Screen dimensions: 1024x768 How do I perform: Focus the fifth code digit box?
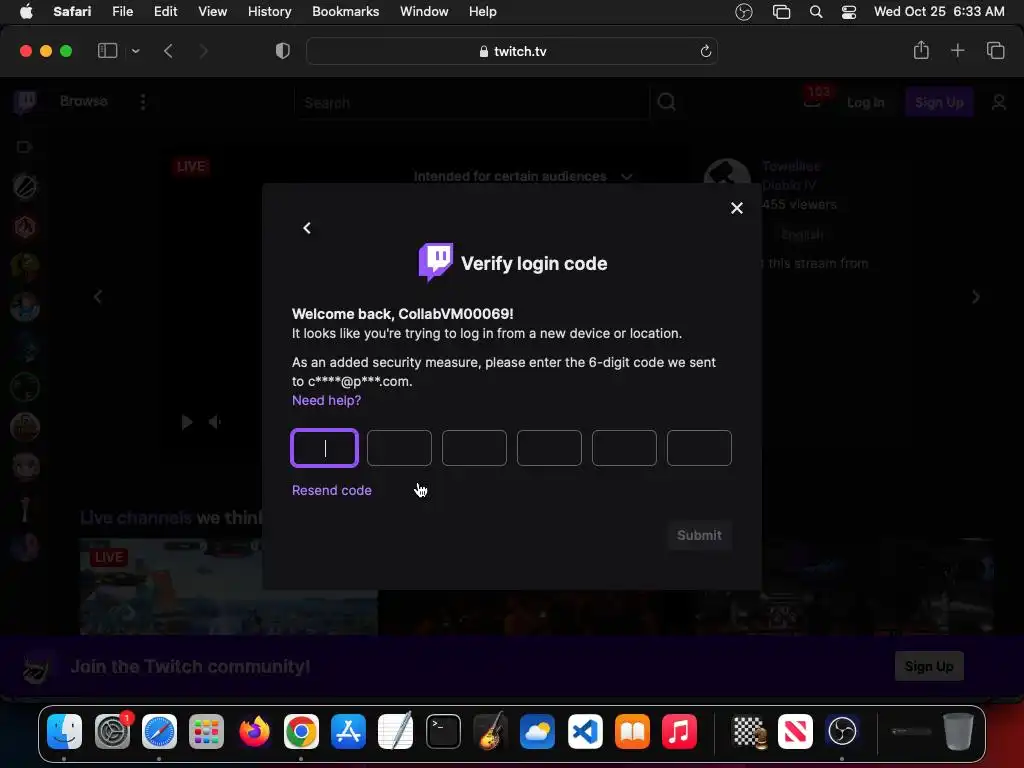[x=624, y=448]
